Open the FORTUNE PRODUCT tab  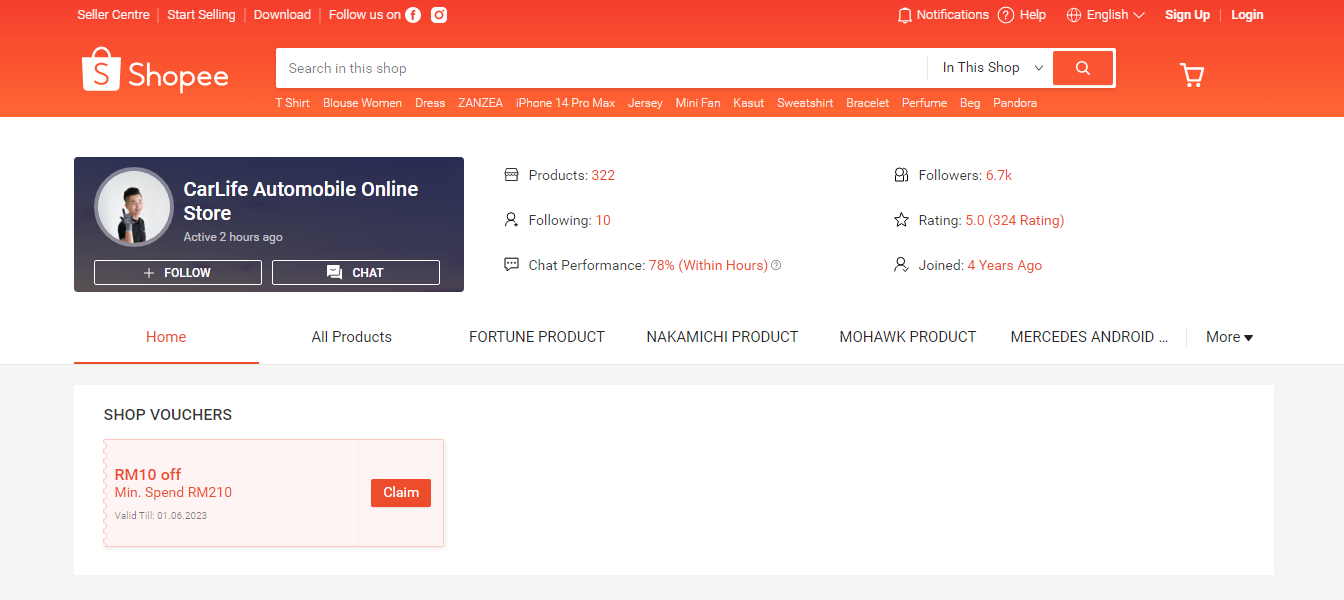537,337
